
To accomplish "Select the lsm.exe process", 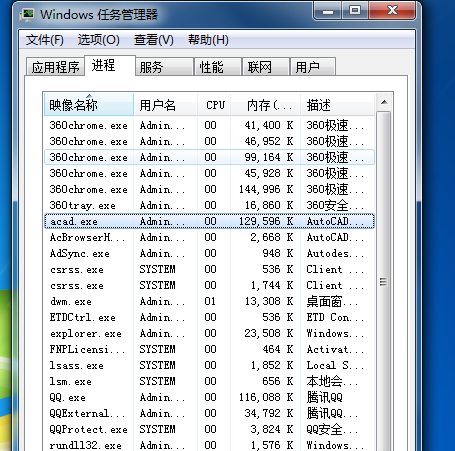I will tap(209, 381).
